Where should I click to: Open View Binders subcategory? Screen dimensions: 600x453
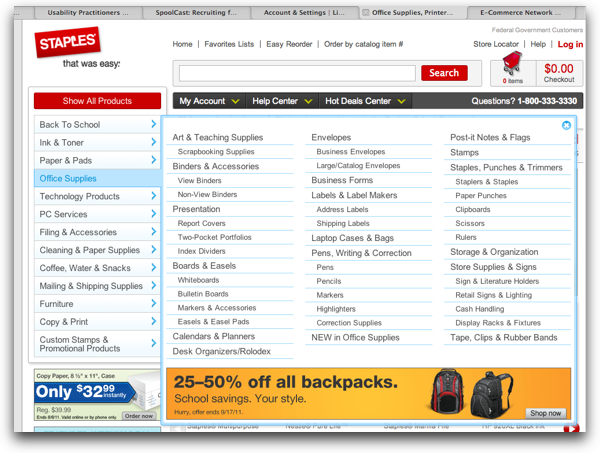(199, 181)
